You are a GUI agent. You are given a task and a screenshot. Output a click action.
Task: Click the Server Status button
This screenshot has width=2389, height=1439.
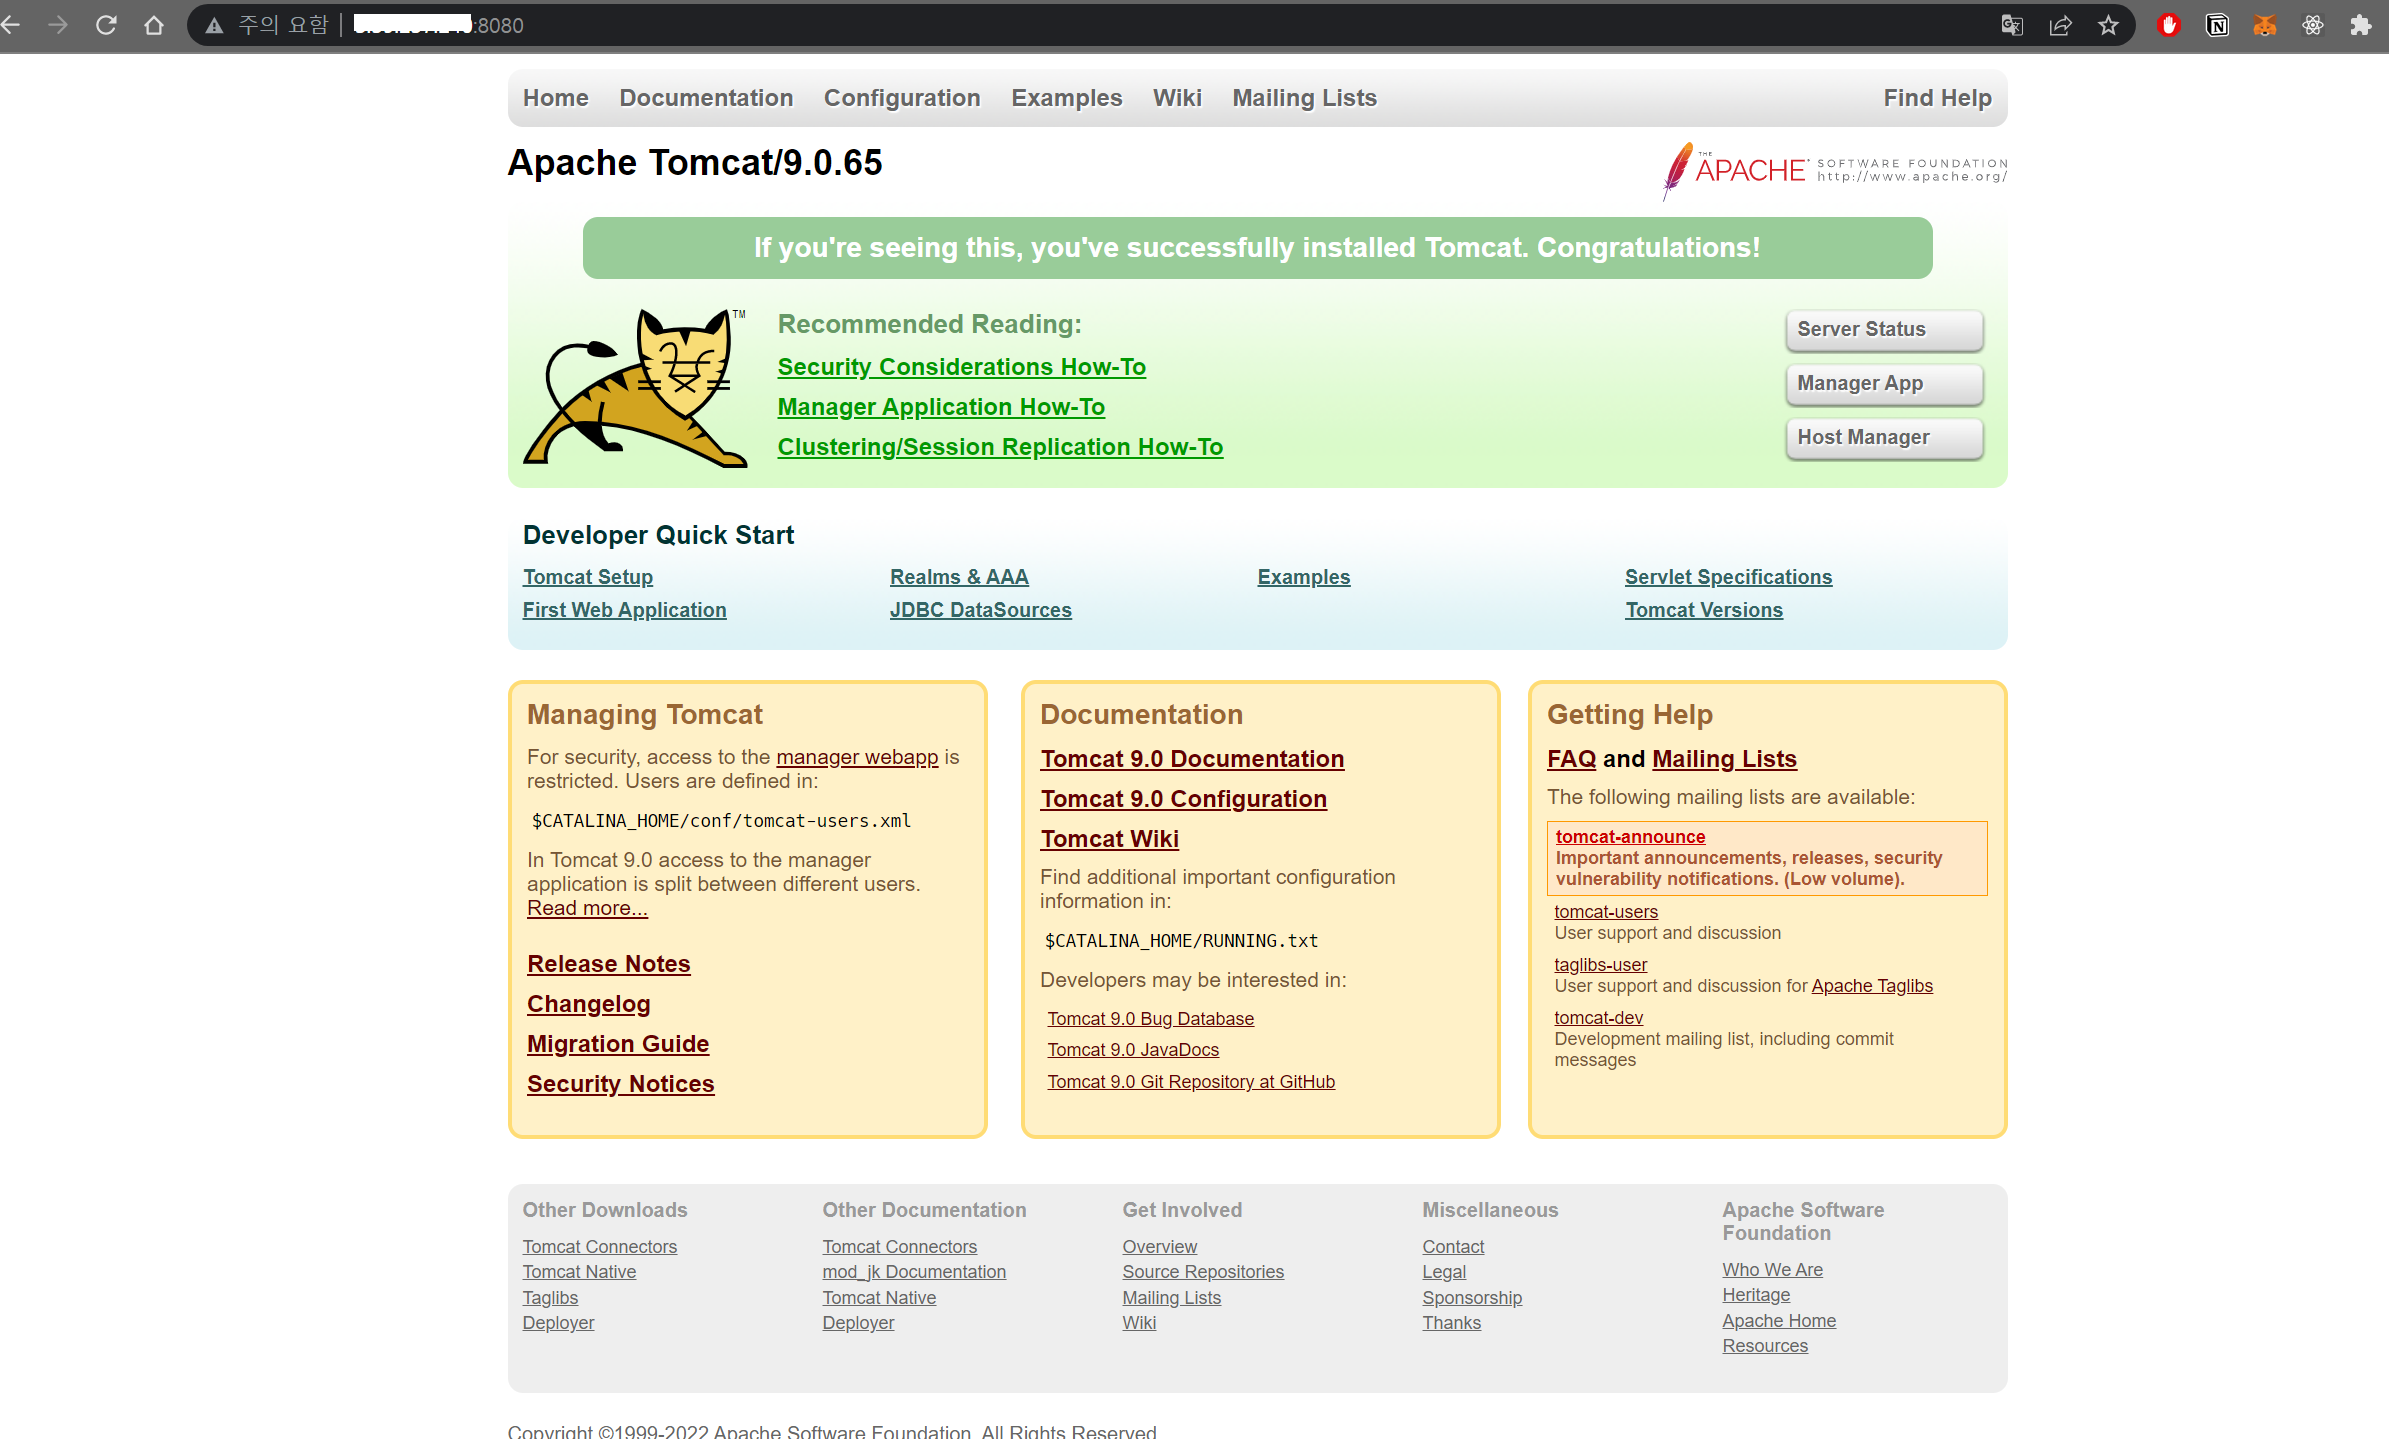1883,330
